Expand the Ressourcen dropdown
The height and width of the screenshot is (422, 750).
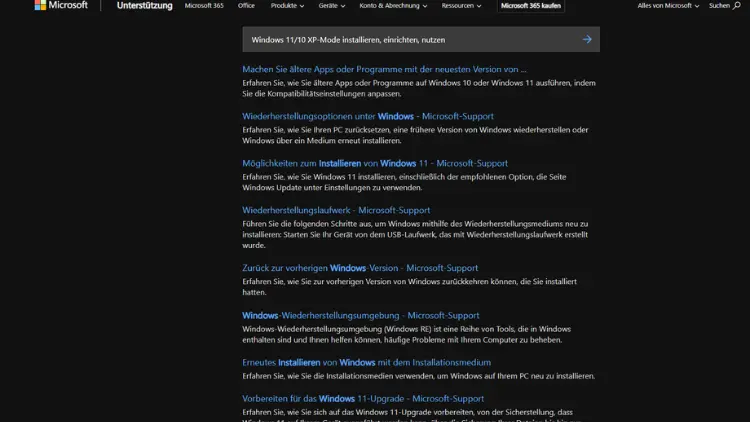461,6
